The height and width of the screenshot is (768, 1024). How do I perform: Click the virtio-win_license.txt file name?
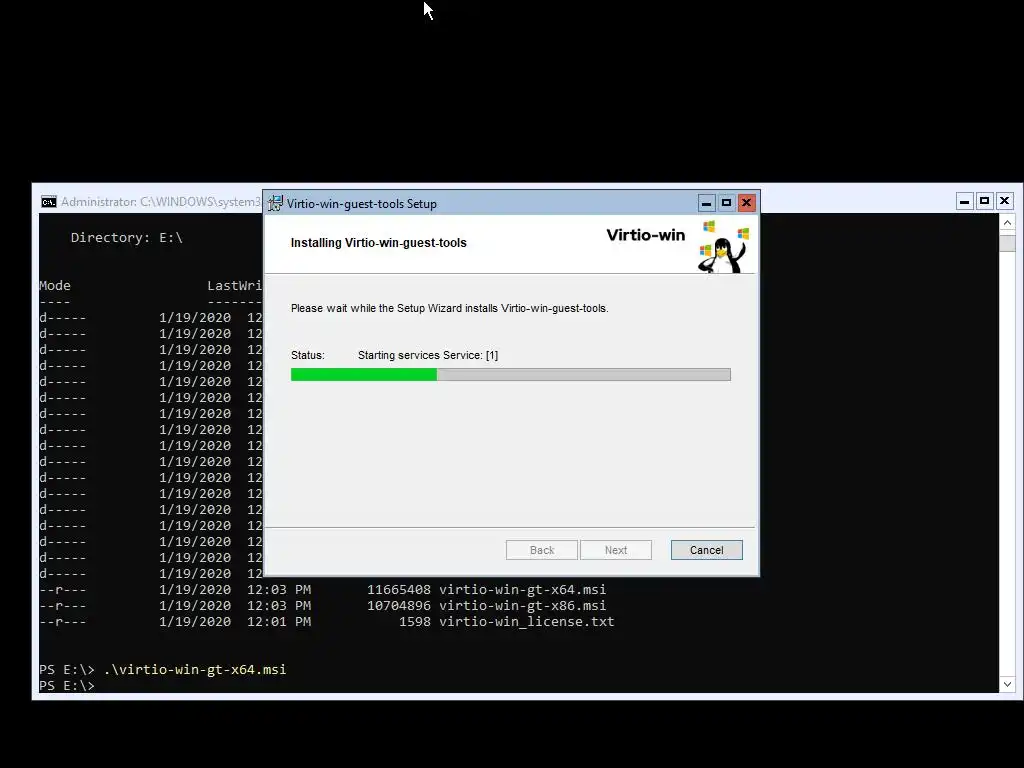click(x=526, y=622)
